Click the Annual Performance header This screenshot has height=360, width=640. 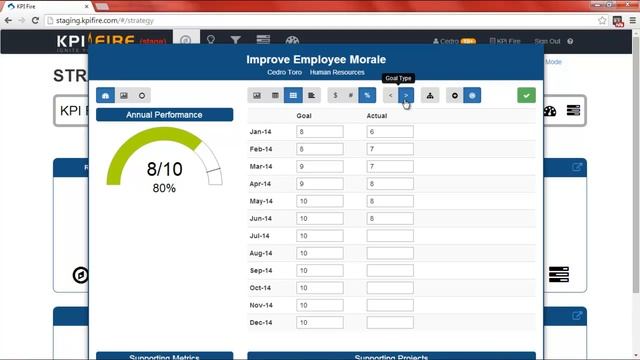point(164,115)
